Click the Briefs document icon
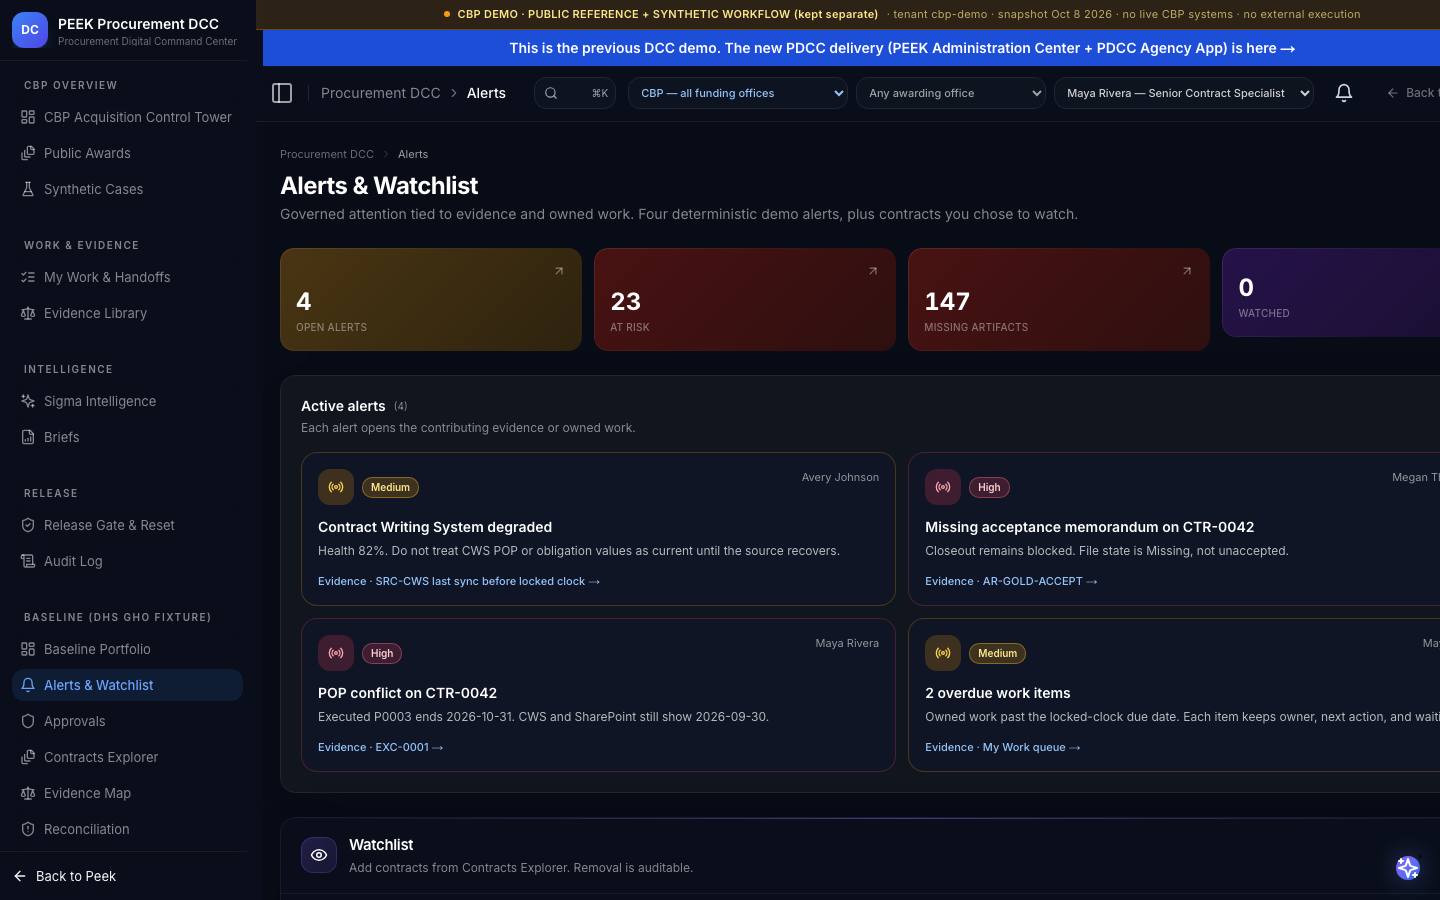Viewport: 1440px width, 900px height. 28,437
